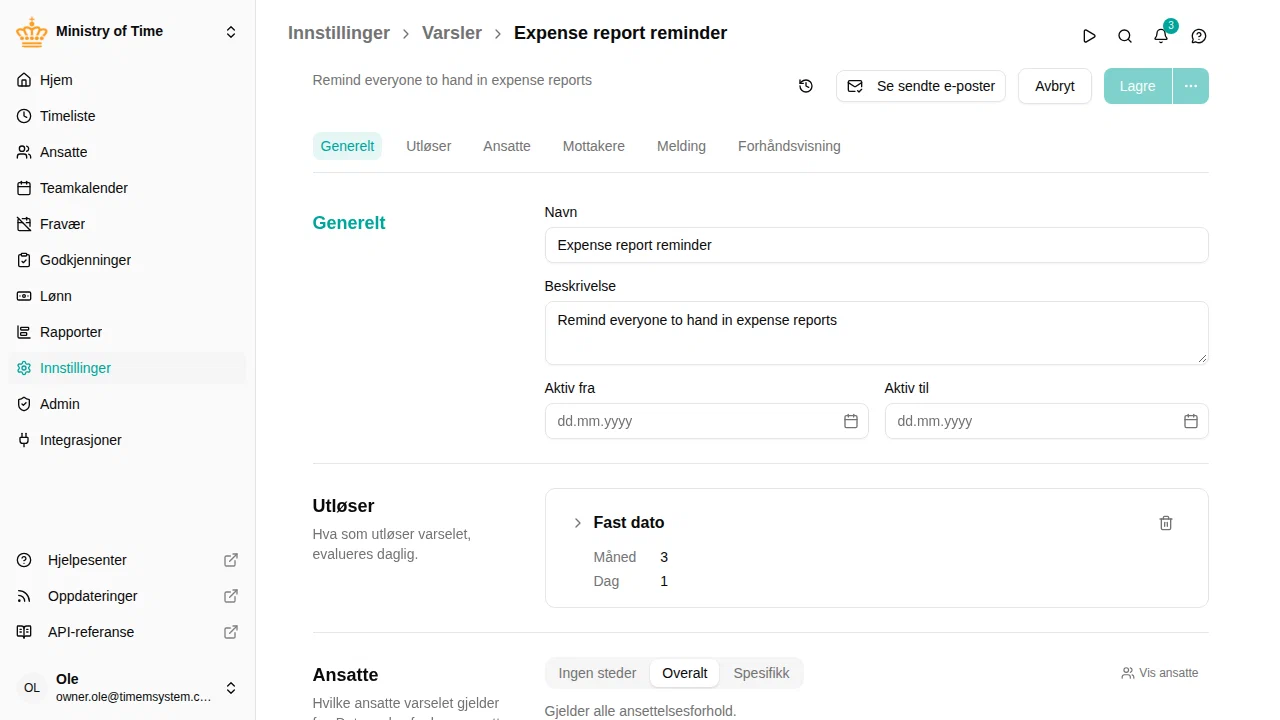Go to Innstillinger breadcrumb

click(x=339, y=33)
